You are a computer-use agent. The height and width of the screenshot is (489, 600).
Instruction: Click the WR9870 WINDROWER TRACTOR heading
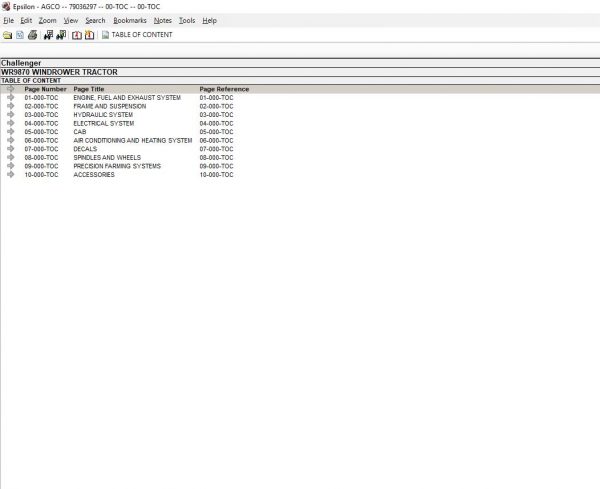[59, 72]
